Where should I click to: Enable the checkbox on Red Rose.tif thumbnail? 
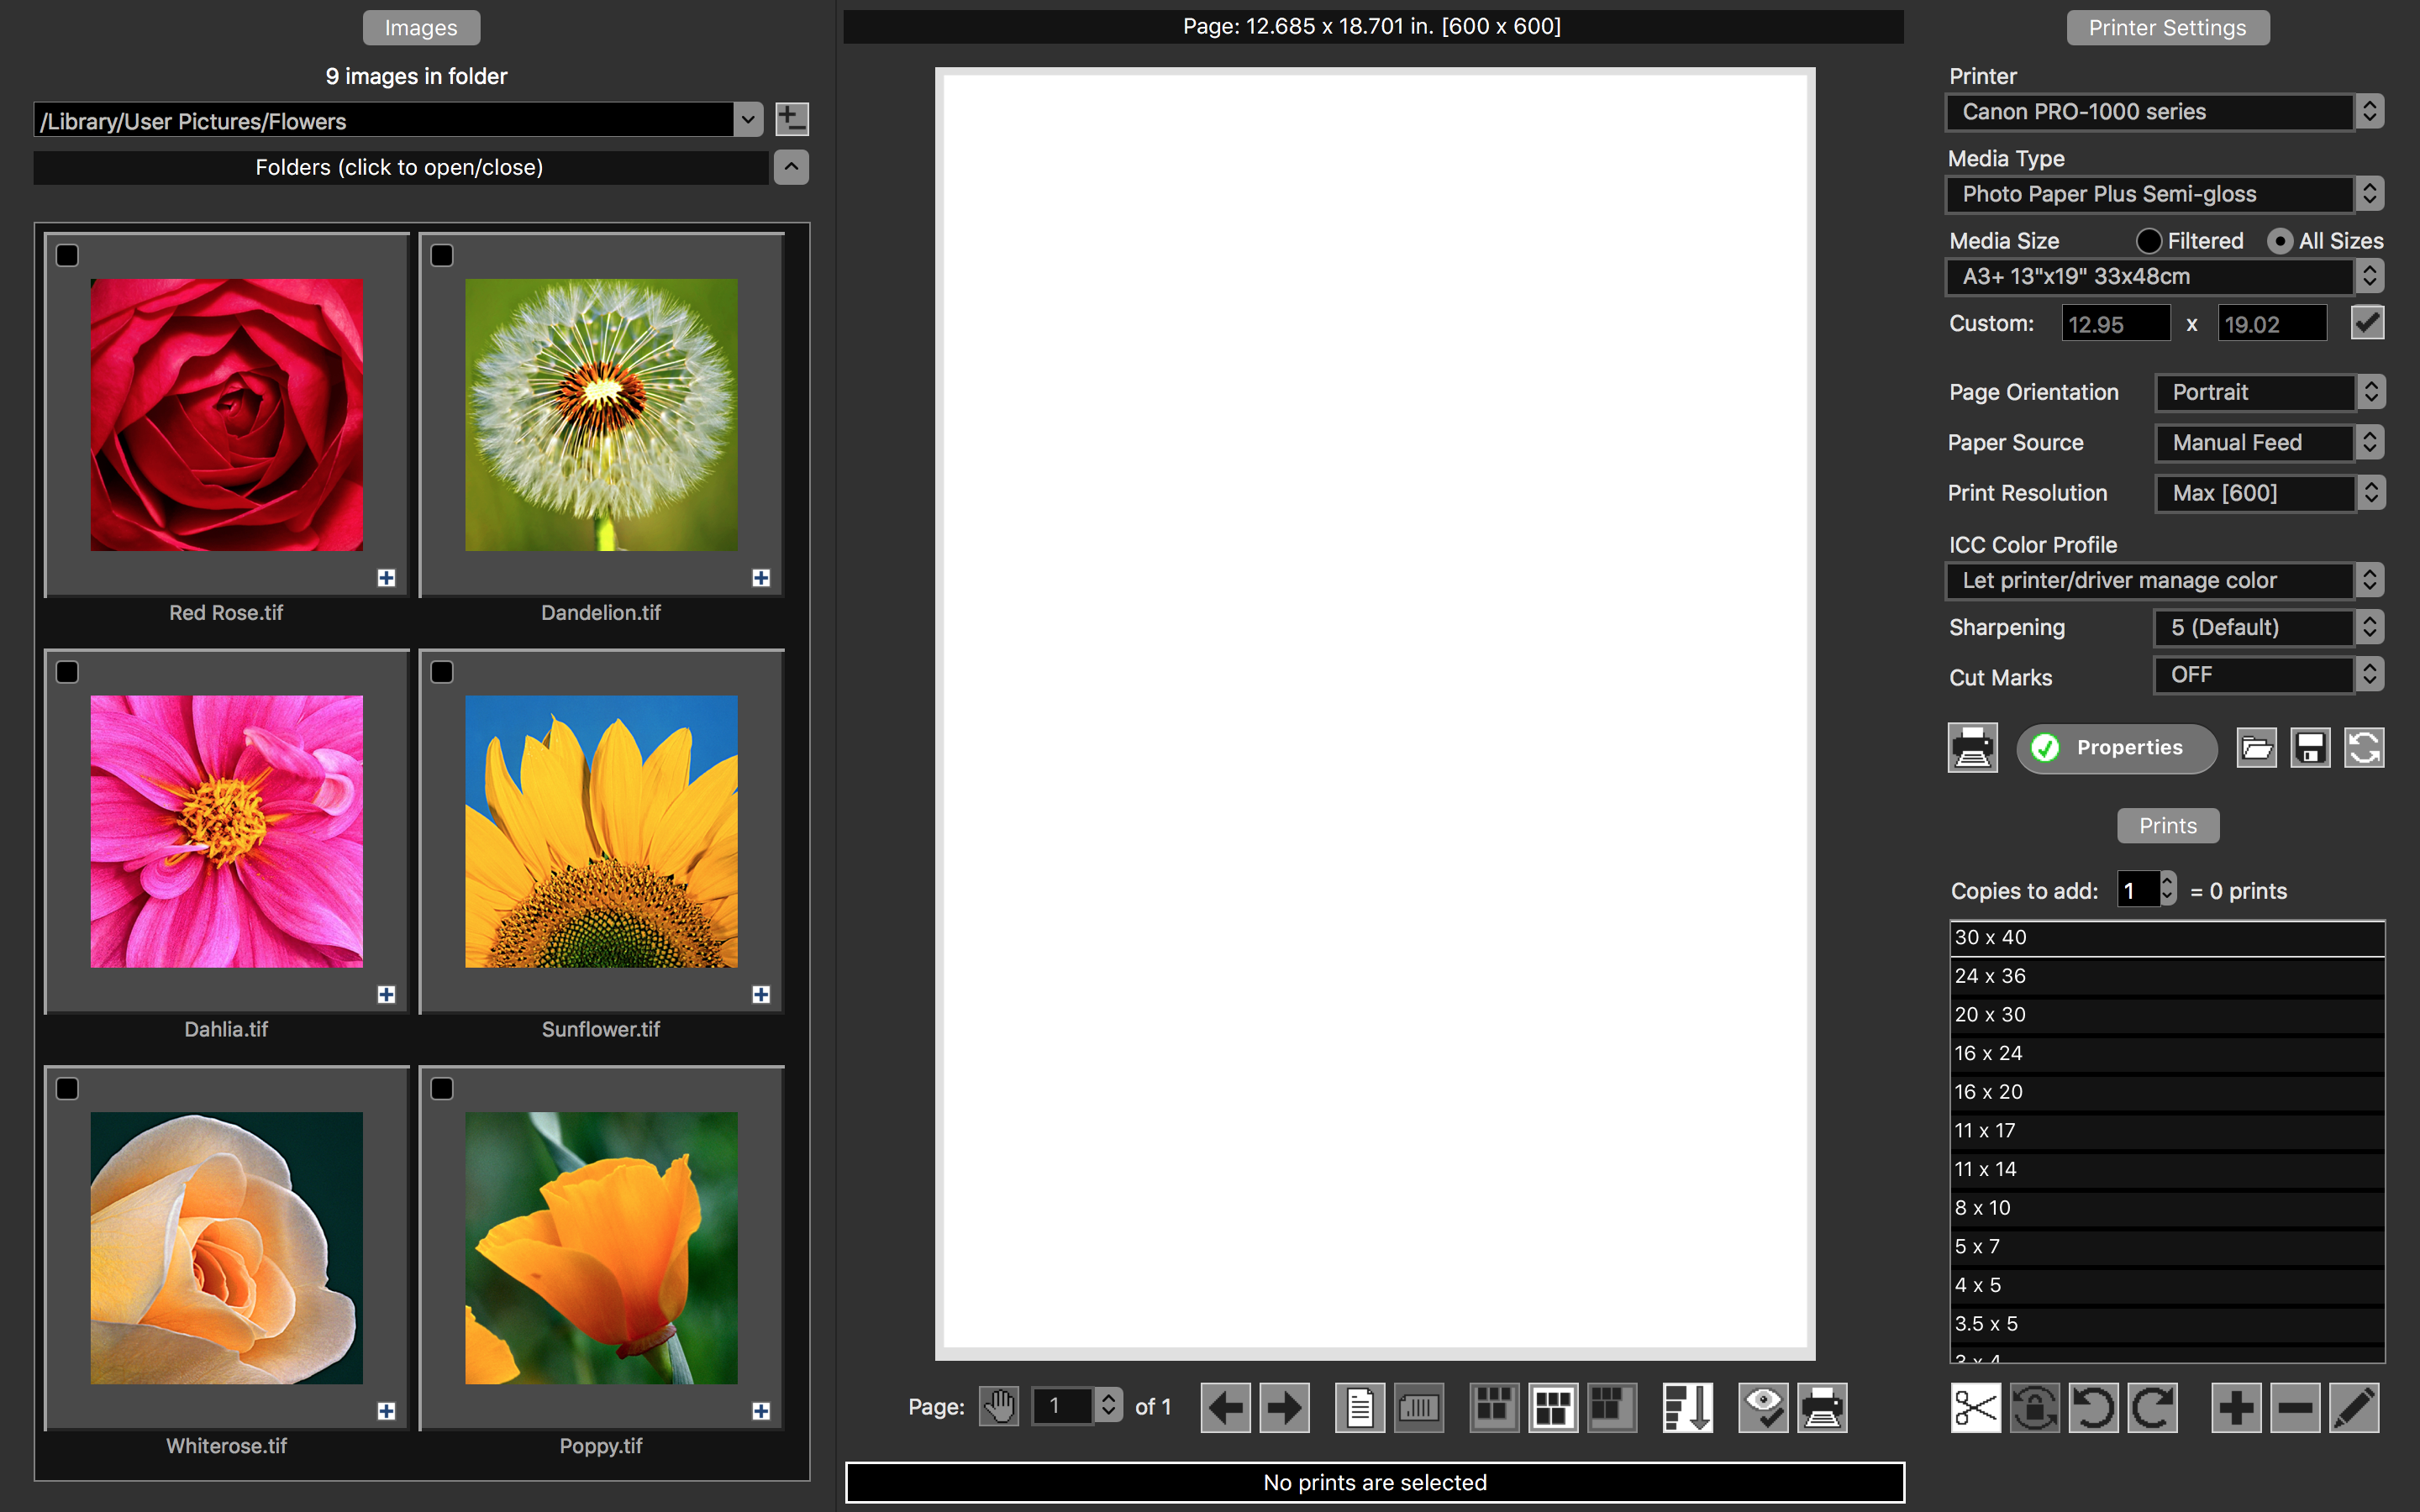click(67, 256)
